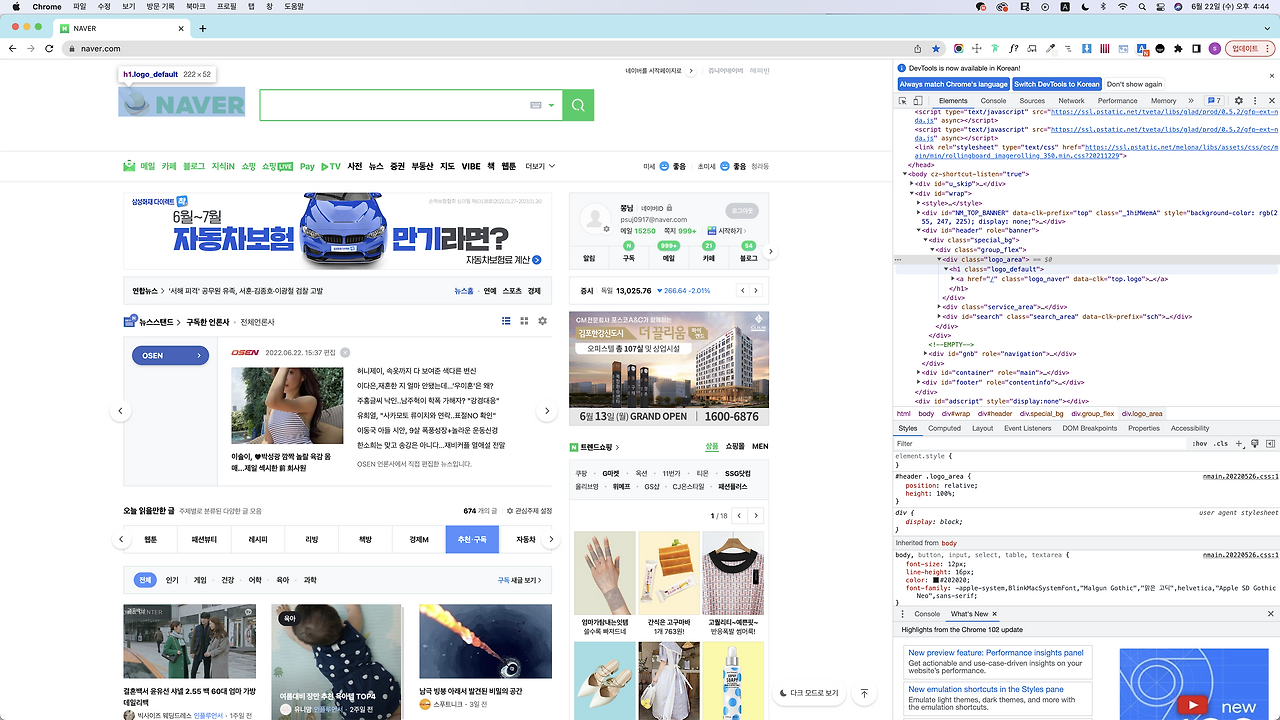Screen dimensions: 1280x720
Task: Click the Issues counter icon in DevTools
Action: coord(1213,100)
